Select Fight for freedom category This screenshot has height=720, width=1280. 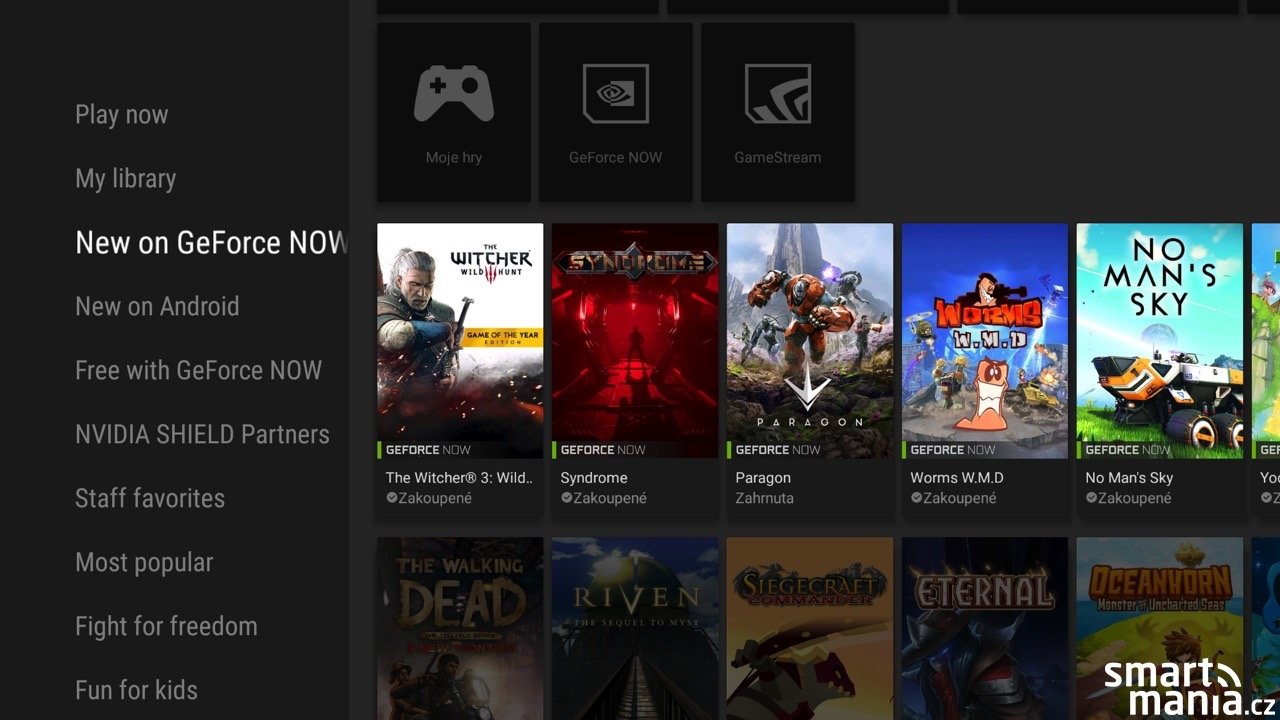[166, 626]
